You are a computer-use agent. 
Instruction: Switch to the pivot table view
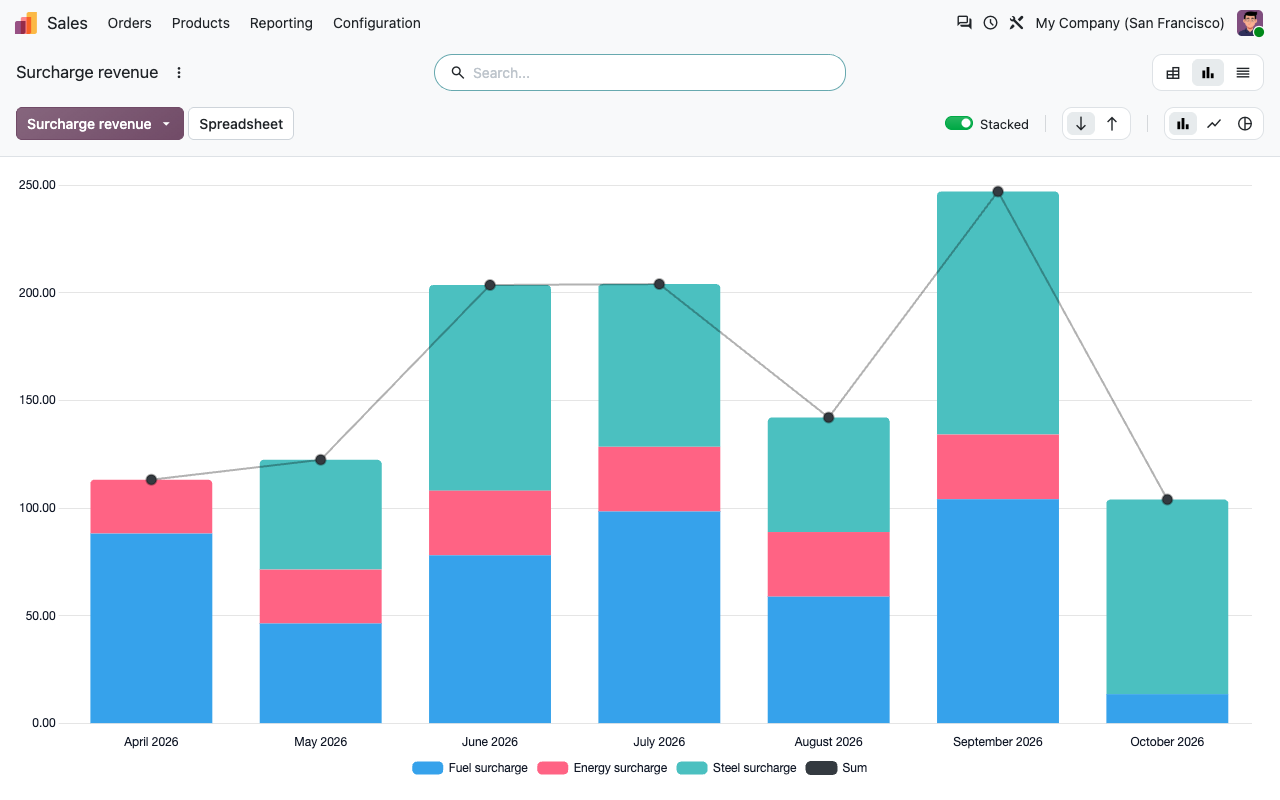[1173, 73]
